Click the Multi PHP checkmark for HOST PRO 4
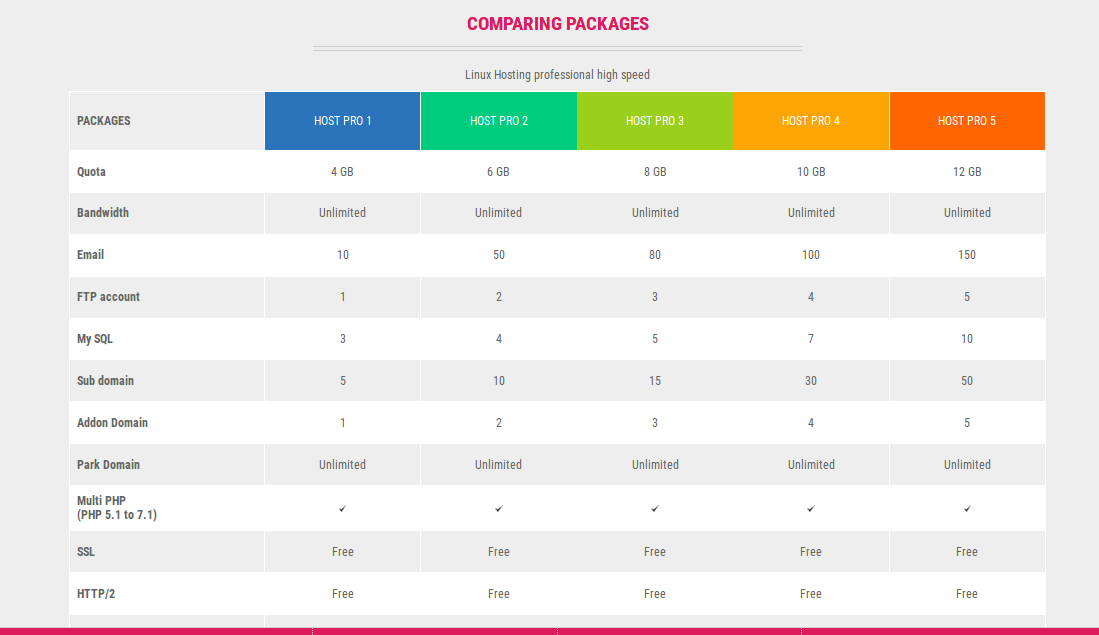 811,509
